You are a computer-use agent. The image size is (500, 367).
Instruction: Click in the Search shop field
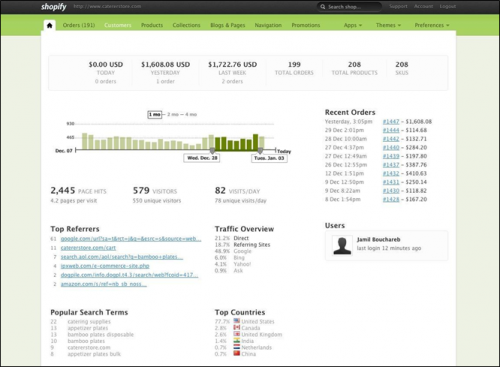pyautogui.click(x=349, y=7)
